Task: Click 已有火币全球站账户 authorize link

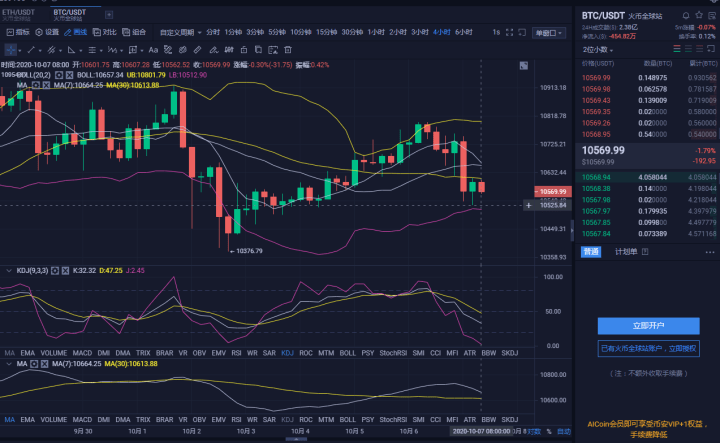Action: point(647,348)
